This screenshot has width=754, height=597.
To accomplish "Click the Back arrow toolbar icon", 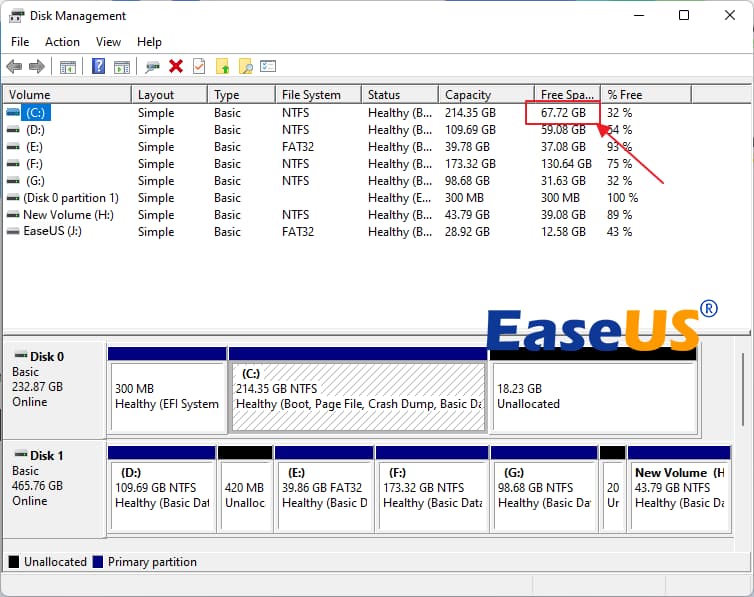I will point(14,66).
